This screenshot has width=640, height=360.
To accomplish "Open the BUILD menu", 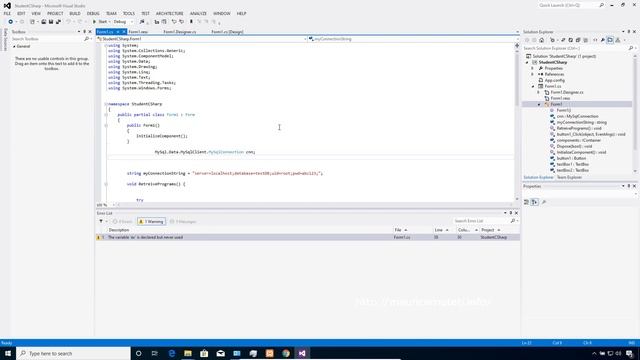I will click(x=75, y=13).
